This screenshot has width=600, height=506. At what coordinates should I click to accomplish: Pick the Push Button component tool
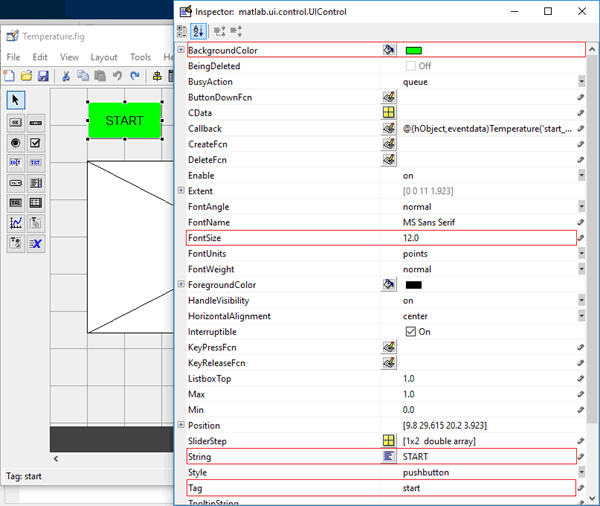[x=16, y=123]
